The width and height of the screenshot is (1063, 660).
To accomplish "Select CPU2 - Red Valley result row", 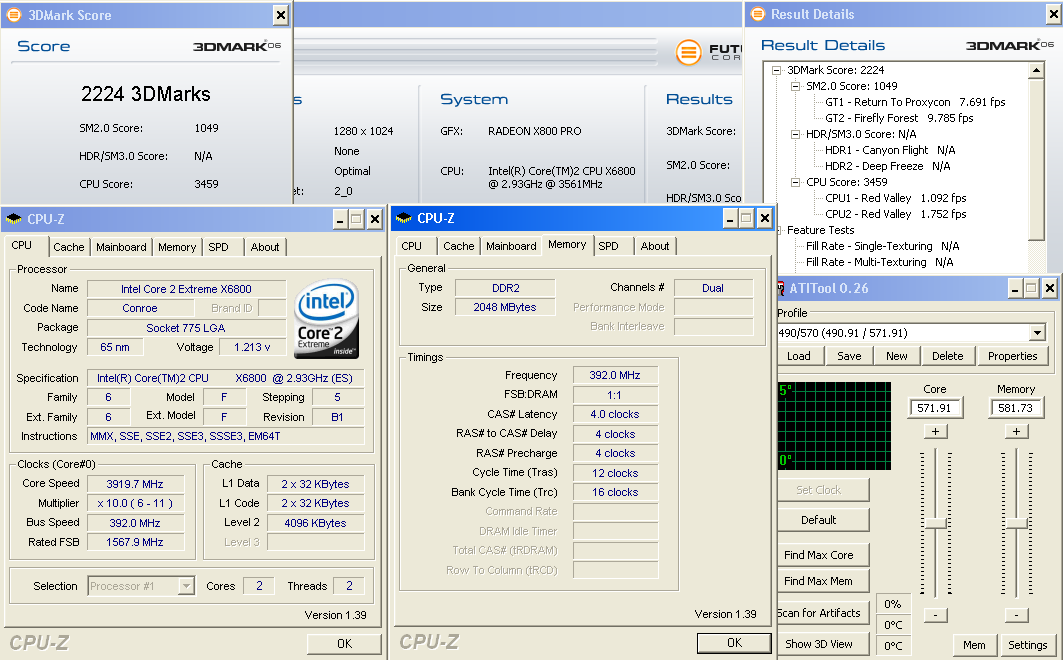I will [x=896, y=214].
